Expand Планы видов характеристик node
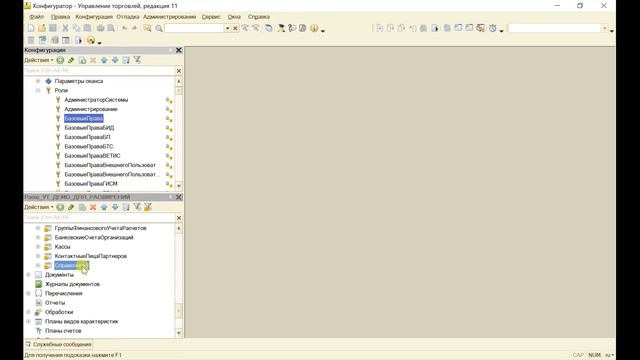Image resolution: width=640 pixels, height=360 pixels. (28, 321)
